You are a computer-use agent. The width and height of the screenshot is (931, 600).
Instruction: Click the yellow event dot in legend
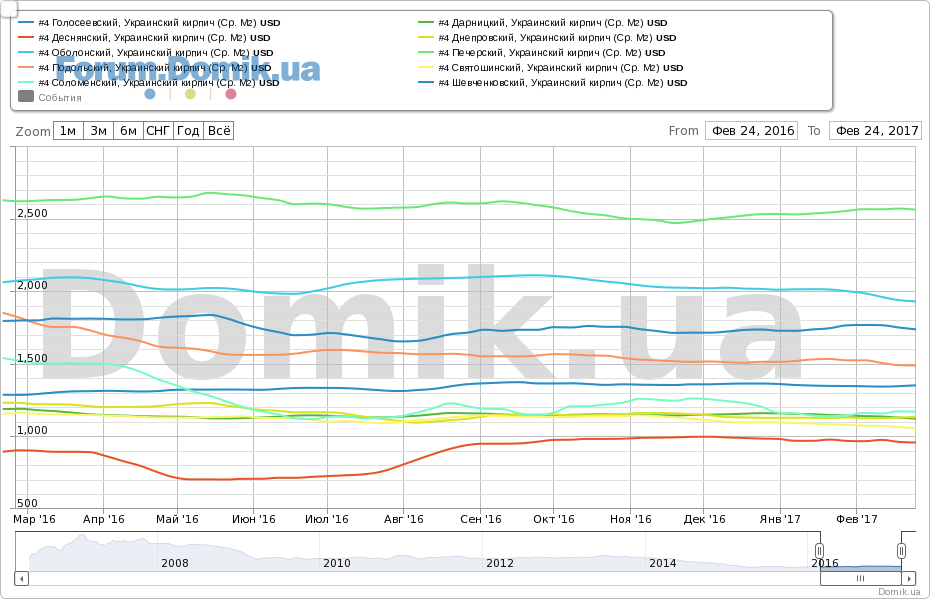[190, 94]
